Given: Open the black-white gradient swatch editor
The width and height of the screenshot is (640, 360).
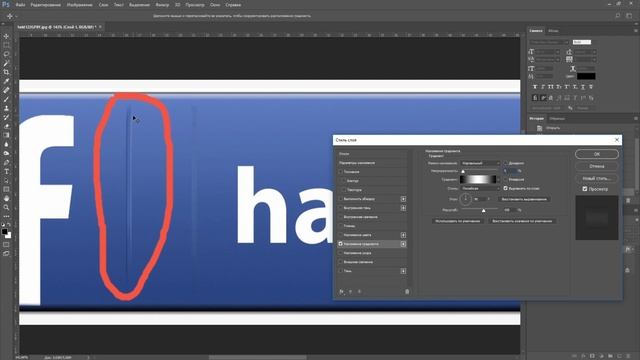Looking at the screenshot, I should (478, 179).
